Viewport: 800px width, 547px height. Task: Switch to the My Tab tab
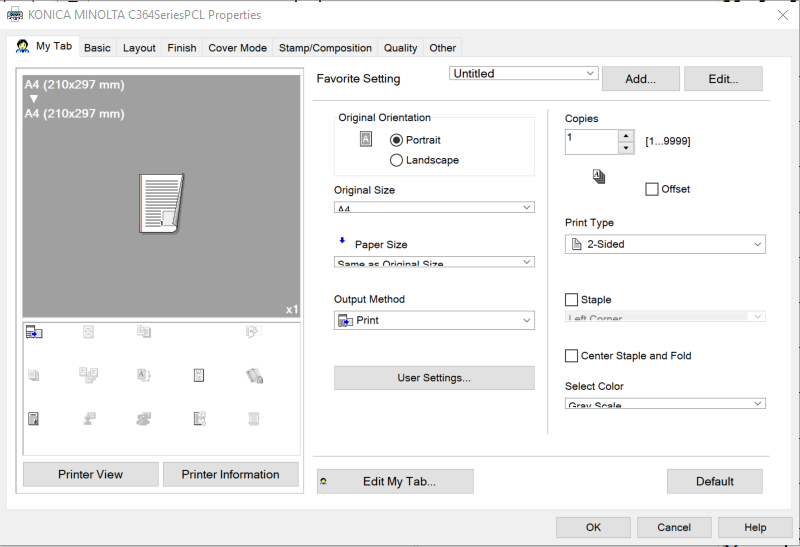click(x=44, y=46)
